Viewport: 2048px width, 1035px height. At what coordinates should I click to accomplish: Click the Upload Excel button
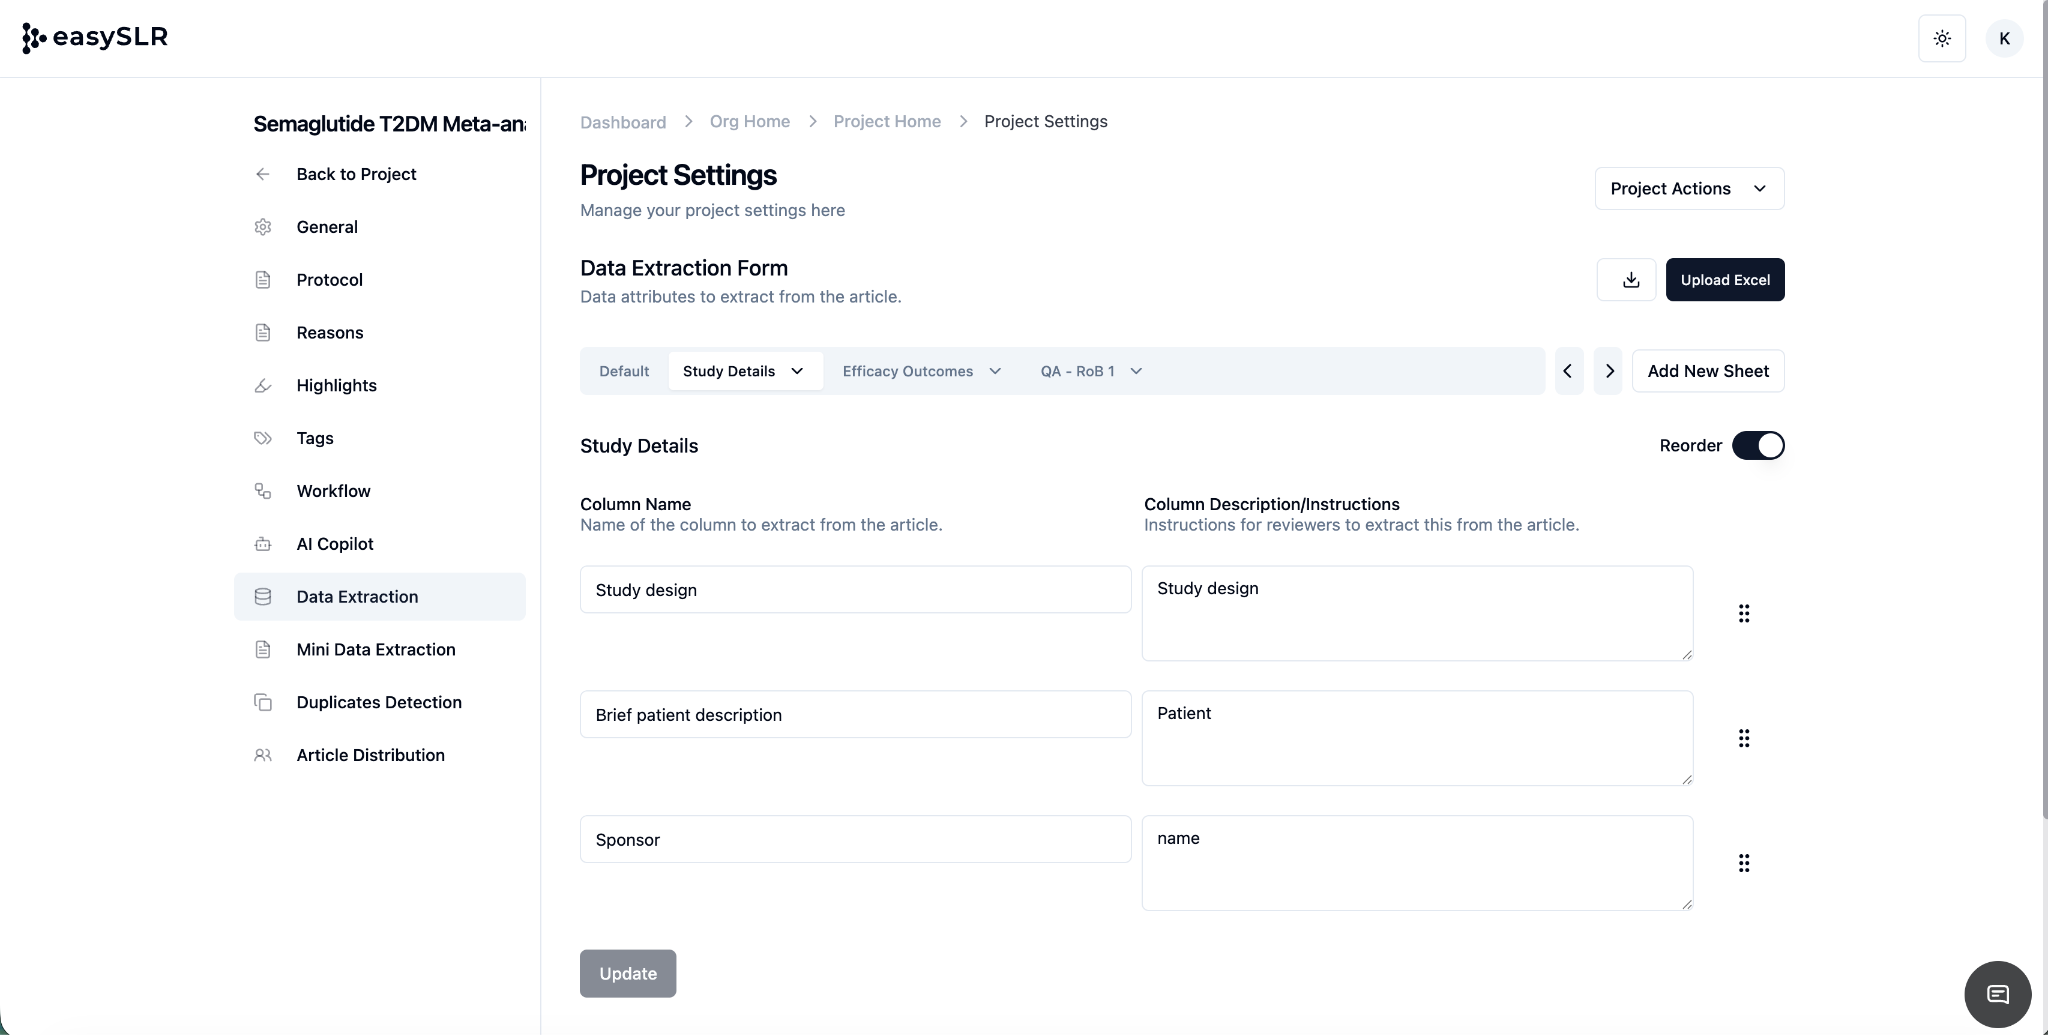coord(1724,280)
